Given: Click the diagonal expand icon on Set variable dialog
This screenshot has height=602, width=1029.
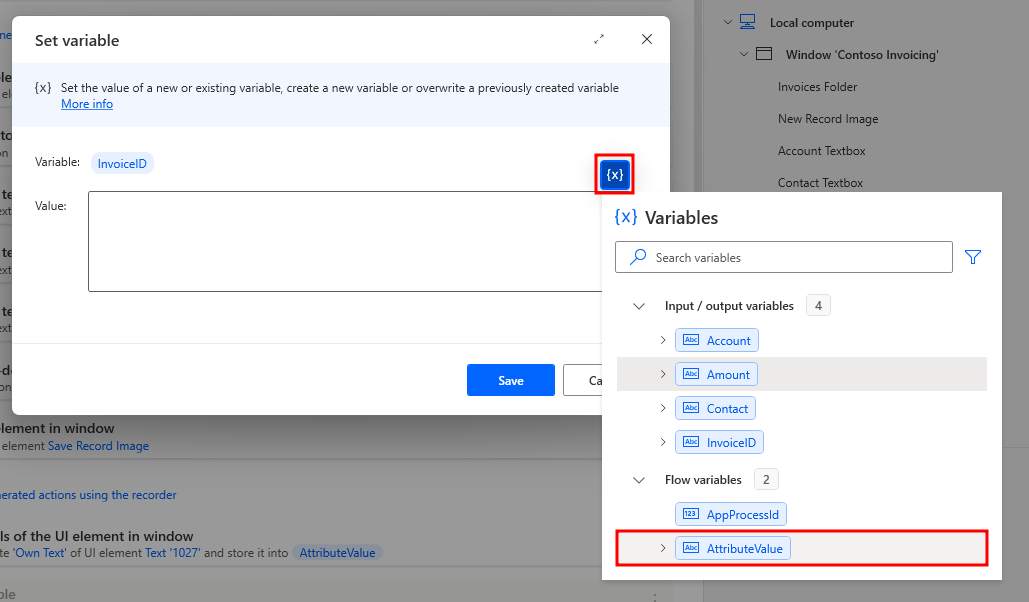Looking at the screenshot, I should click(x=599, y=39).
